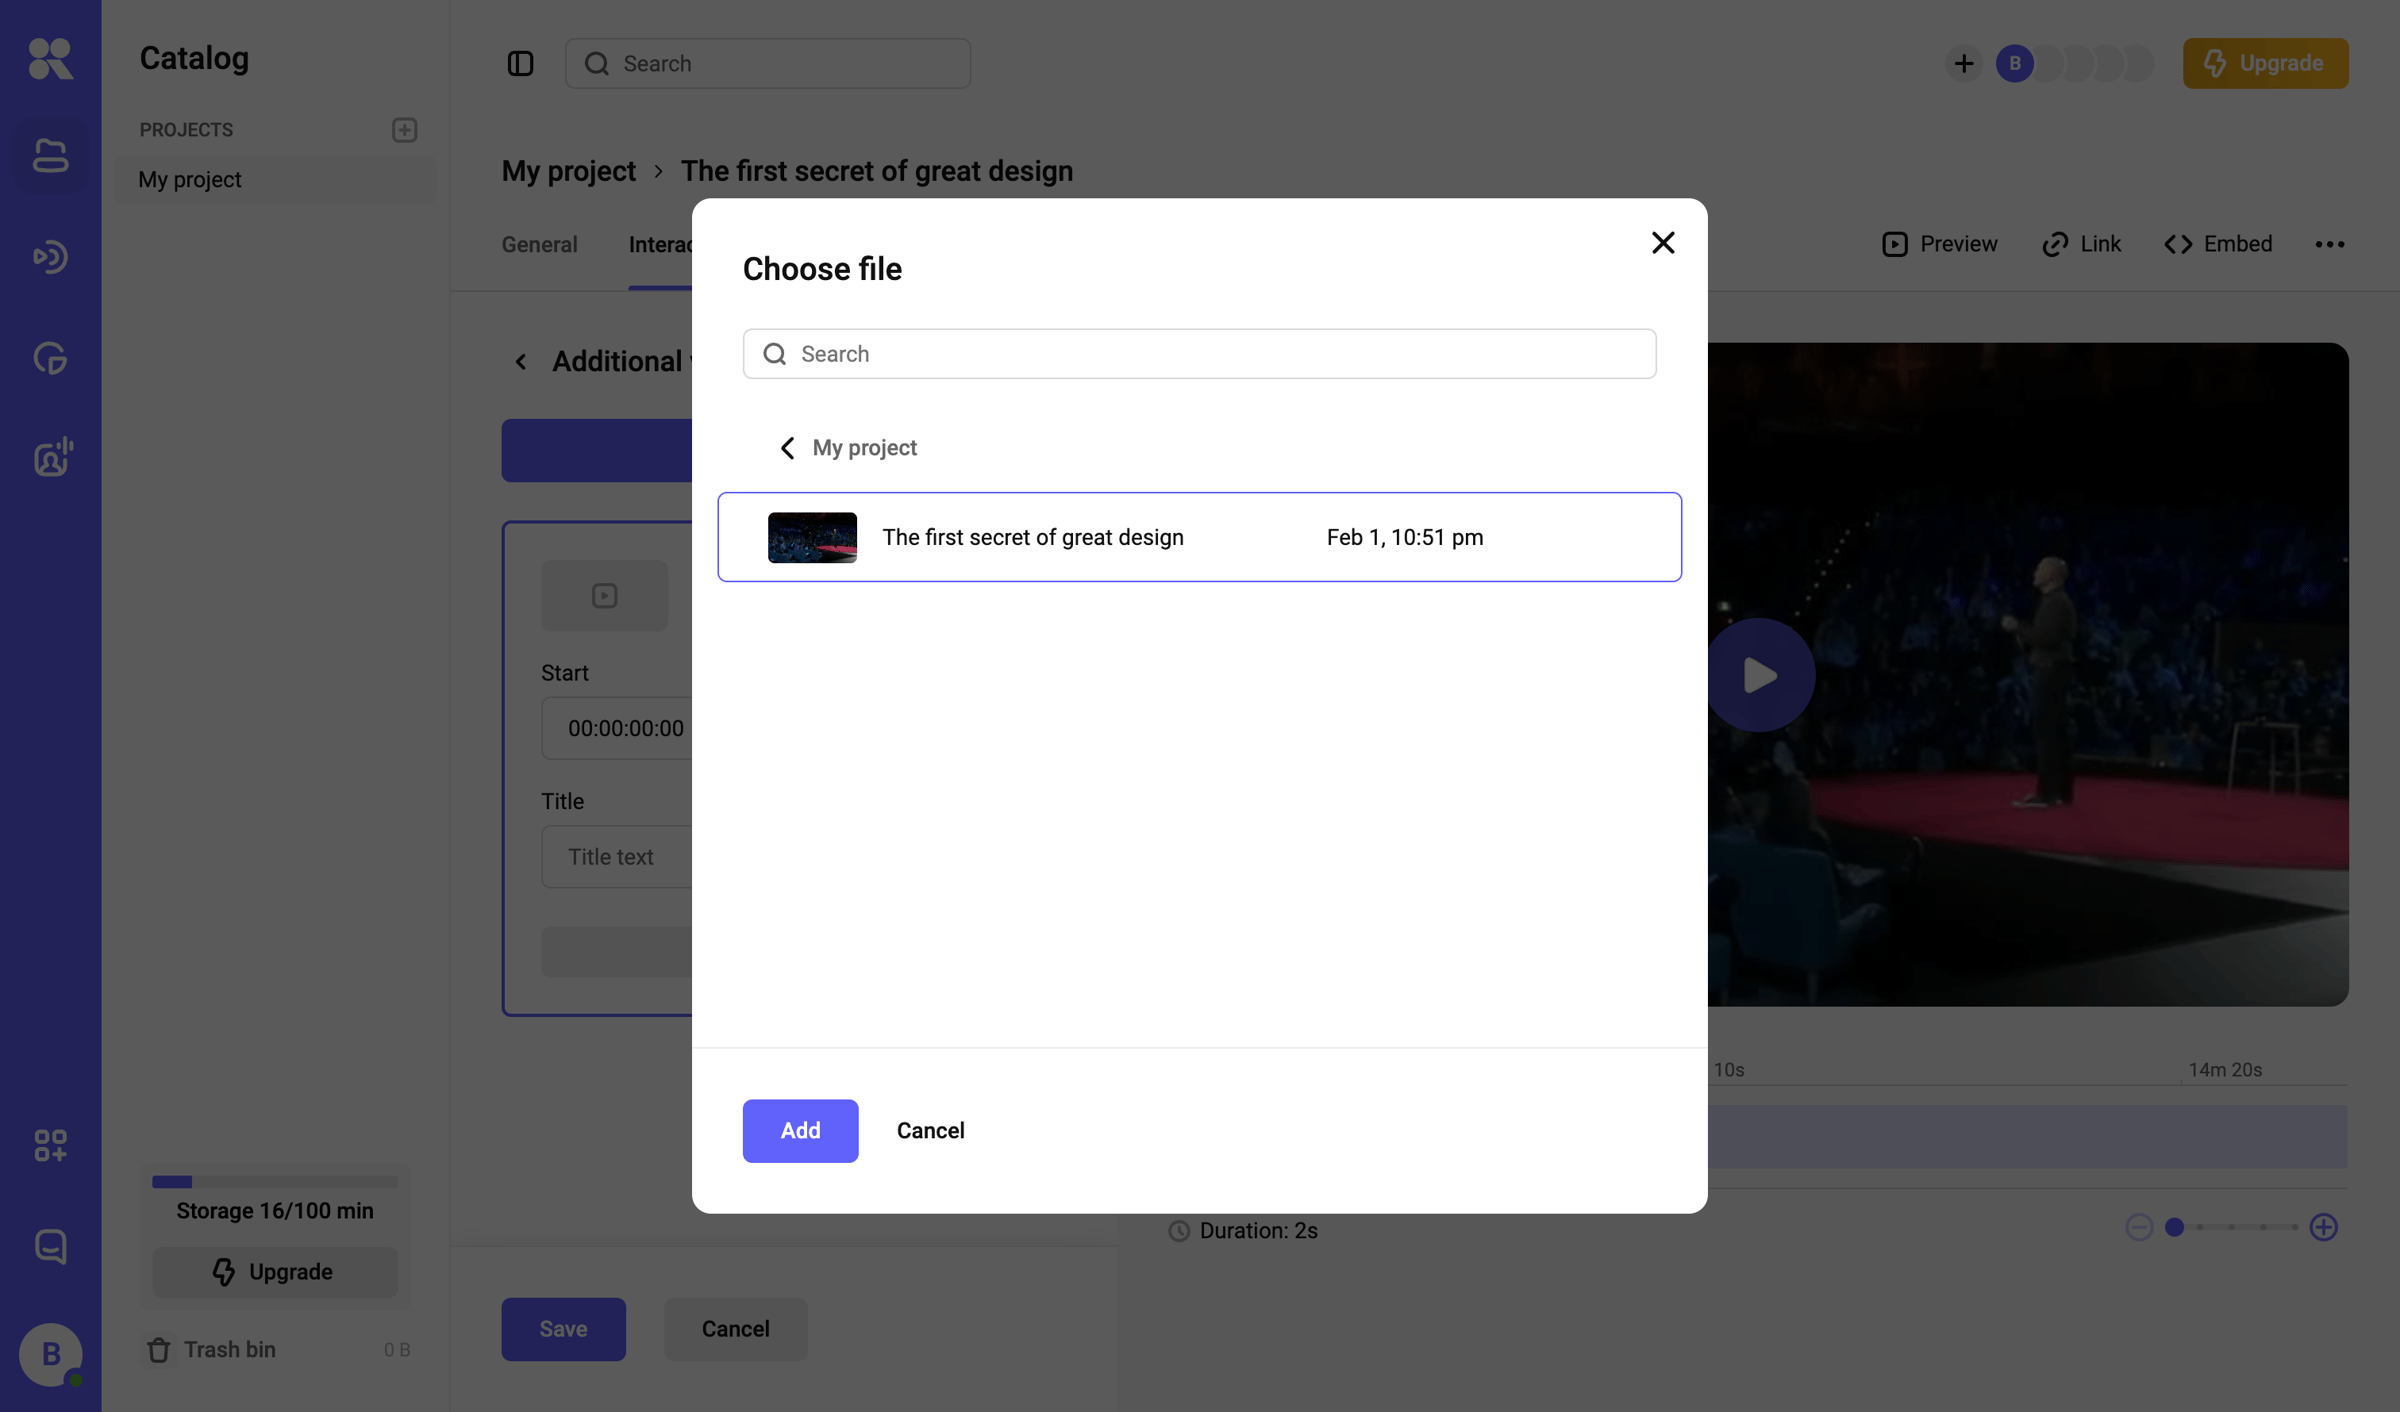
Task: Open the Catalog library sidebar icon
Action: [x=50, y=155]
